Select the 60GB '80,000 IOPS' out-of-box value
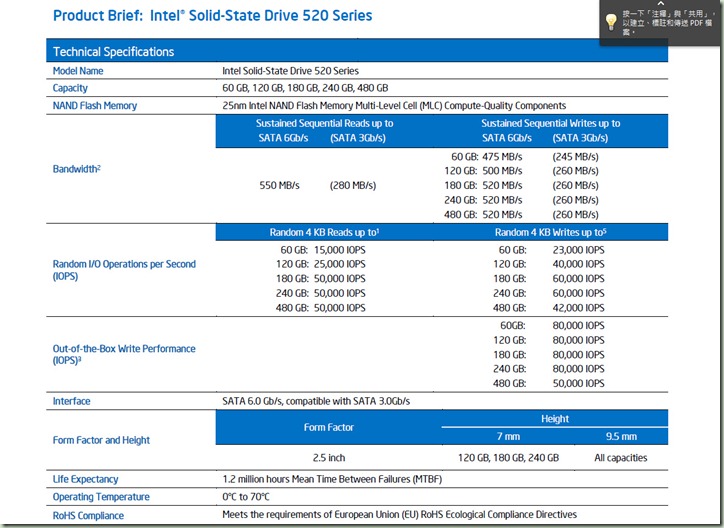 click(x=578, y=326)
